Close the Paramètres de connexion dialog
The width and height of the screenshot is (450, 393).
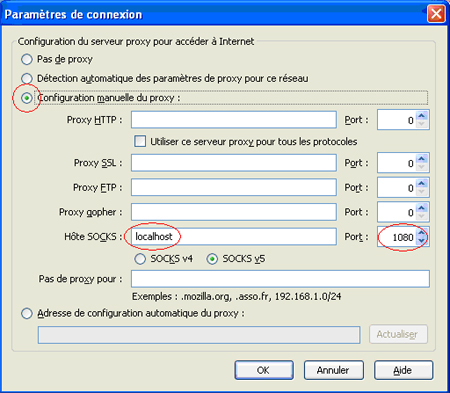click(x=436, y=14)
